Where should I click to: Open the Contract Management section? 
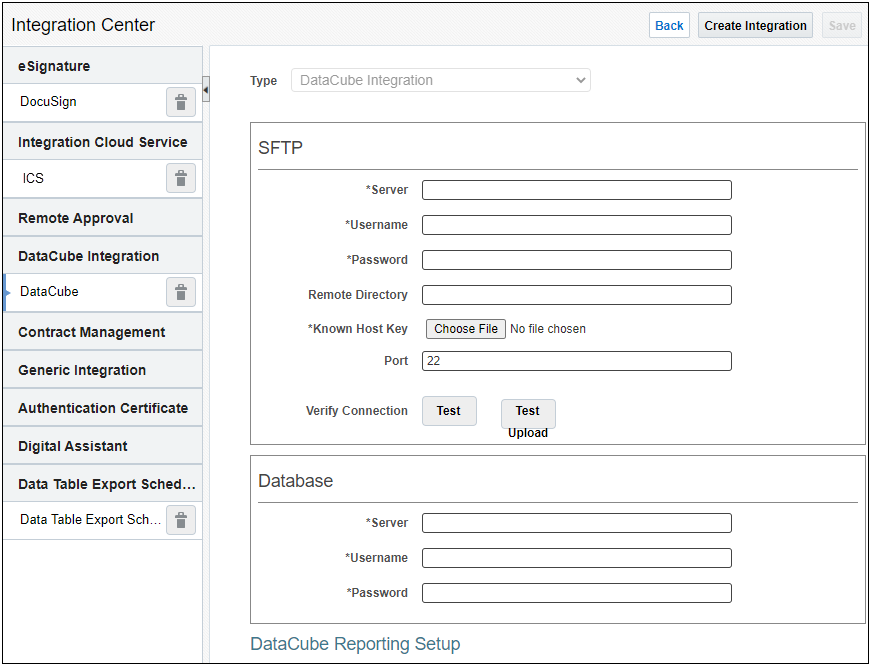92,332
